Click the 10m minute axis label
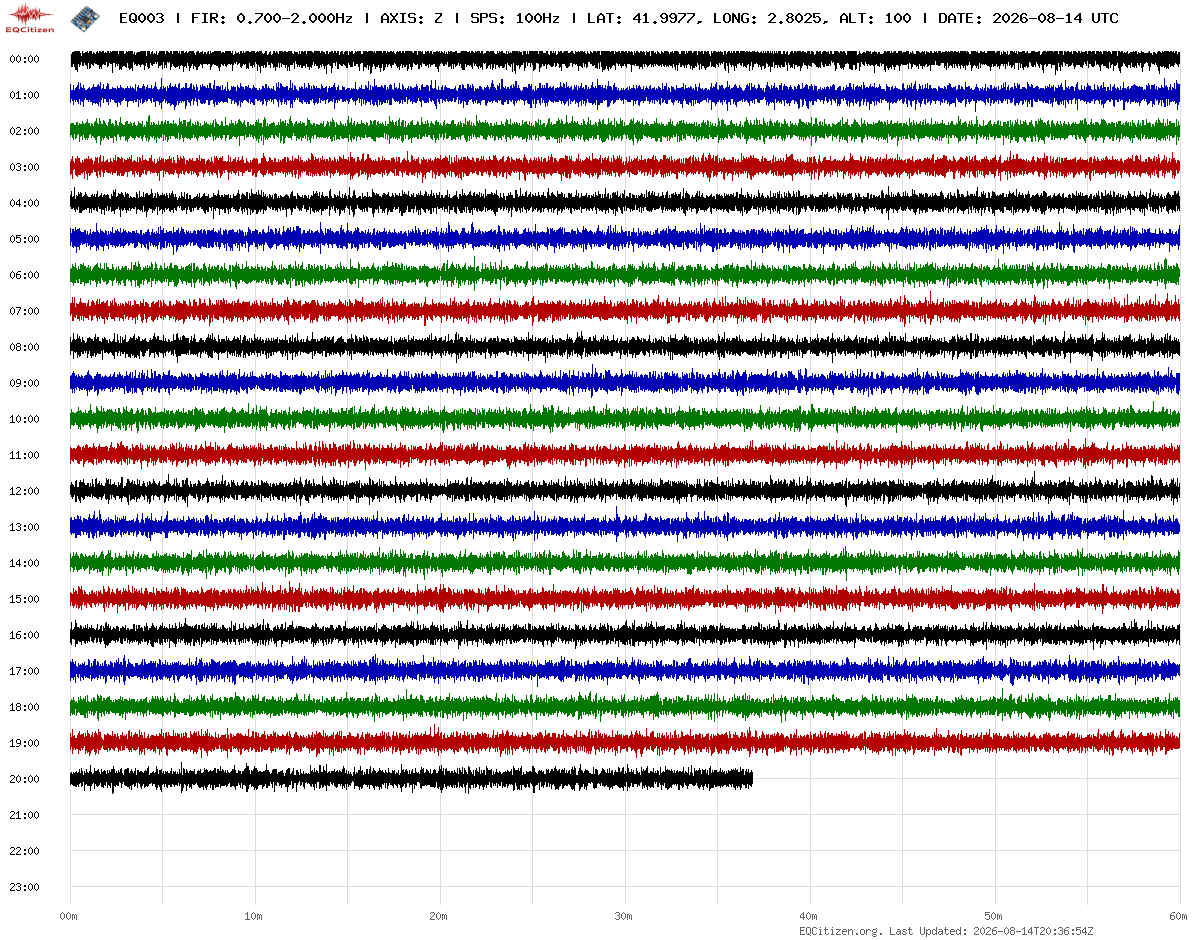 254,916
